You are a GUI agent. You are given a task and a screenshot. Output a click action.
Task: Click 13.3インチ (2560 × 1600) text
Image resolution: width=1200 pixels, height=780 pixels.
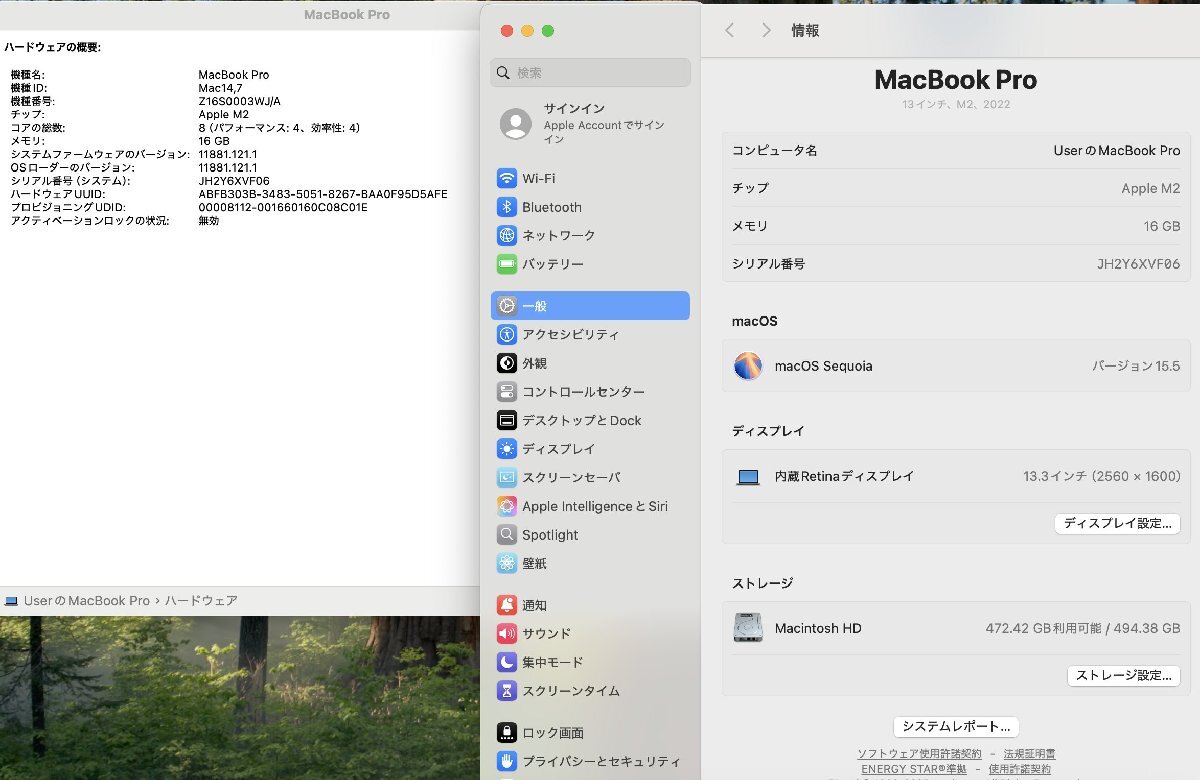[1101, 476]
